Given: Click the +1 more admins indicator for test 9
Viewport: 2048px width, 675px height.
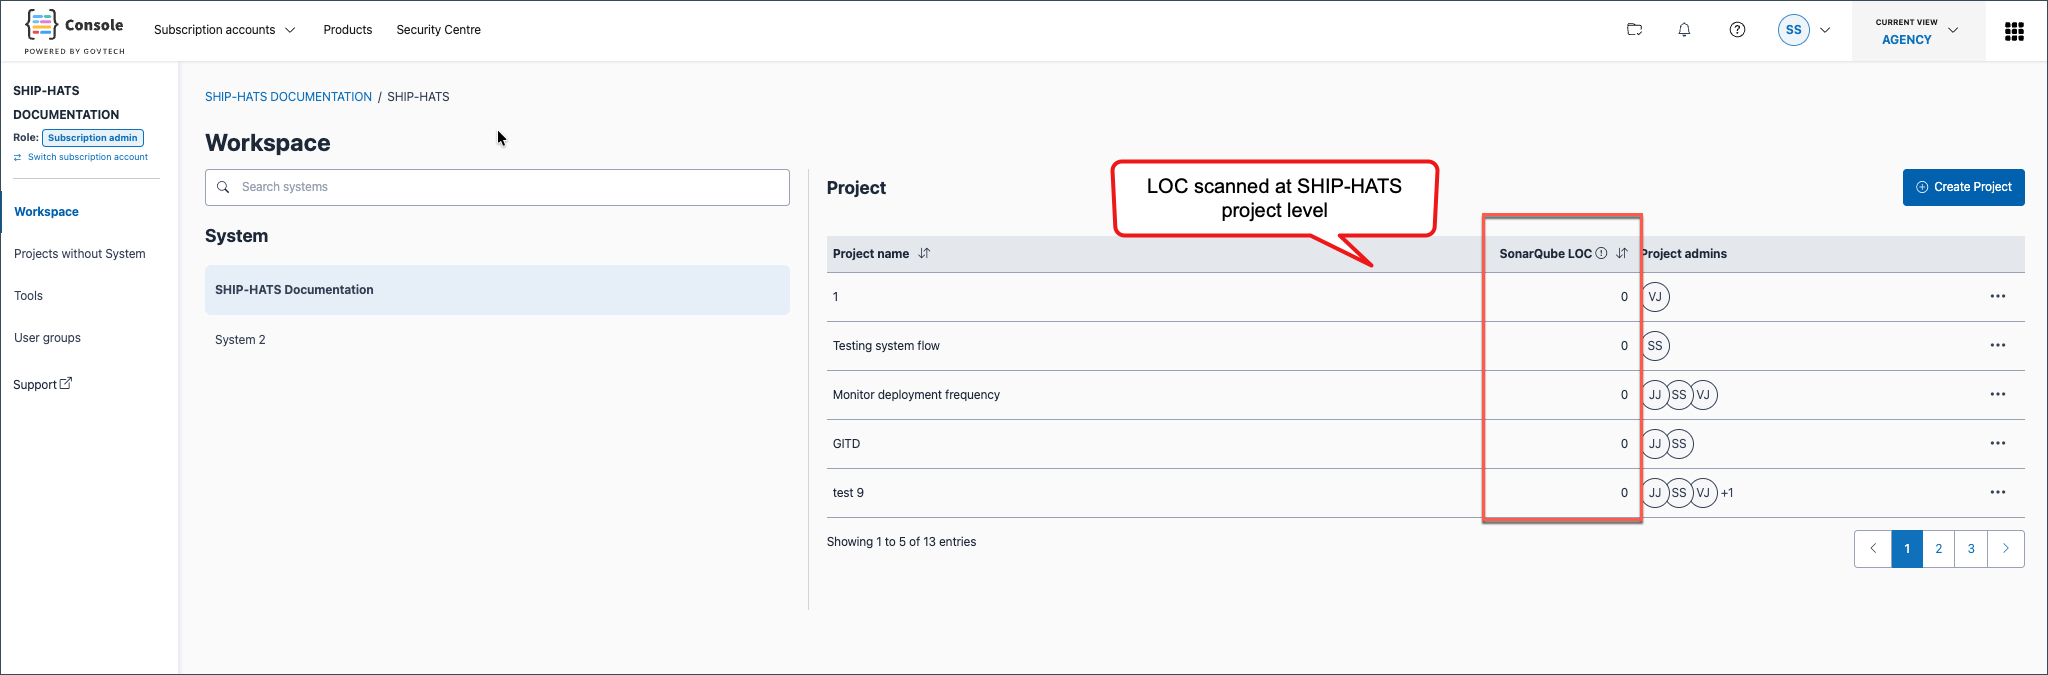Looking at the screenshot, I should [x=1727, y=493].
